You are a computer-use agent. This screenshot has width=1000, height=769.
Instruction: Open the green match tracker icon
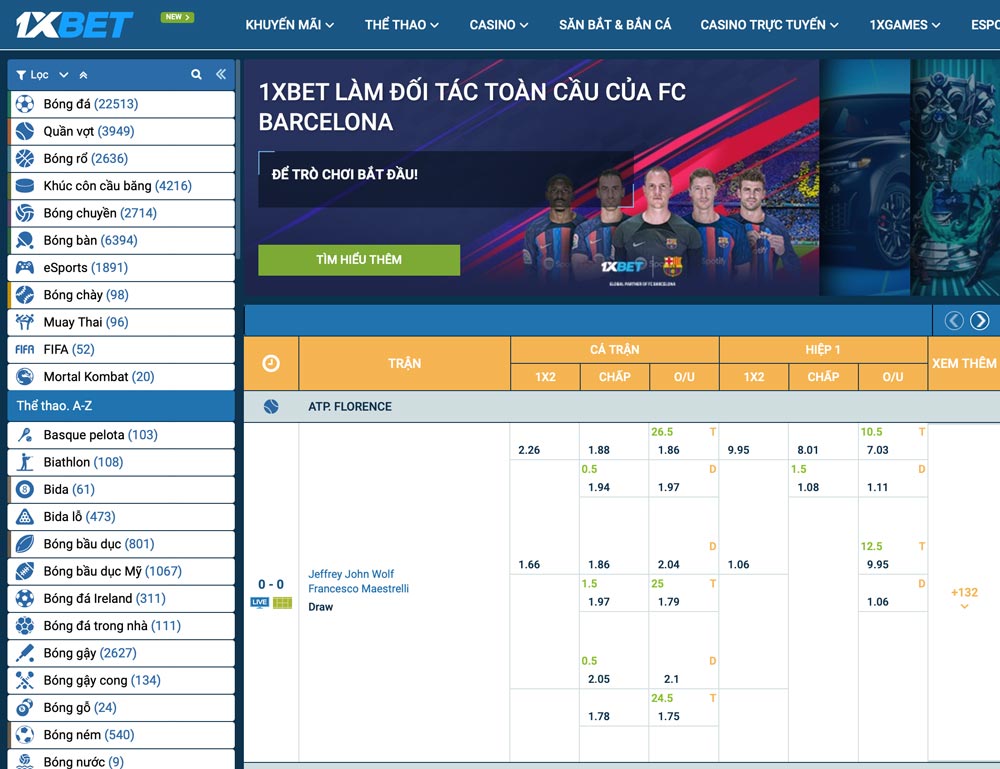[x=283, y=603]
